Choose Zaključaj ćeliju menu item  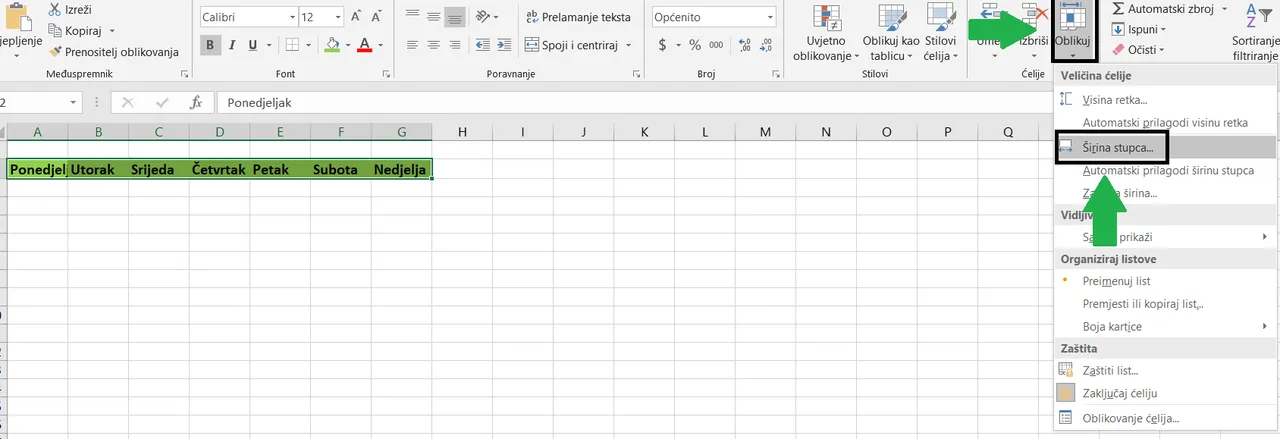pyautogui.click(x=1166, y=394)
